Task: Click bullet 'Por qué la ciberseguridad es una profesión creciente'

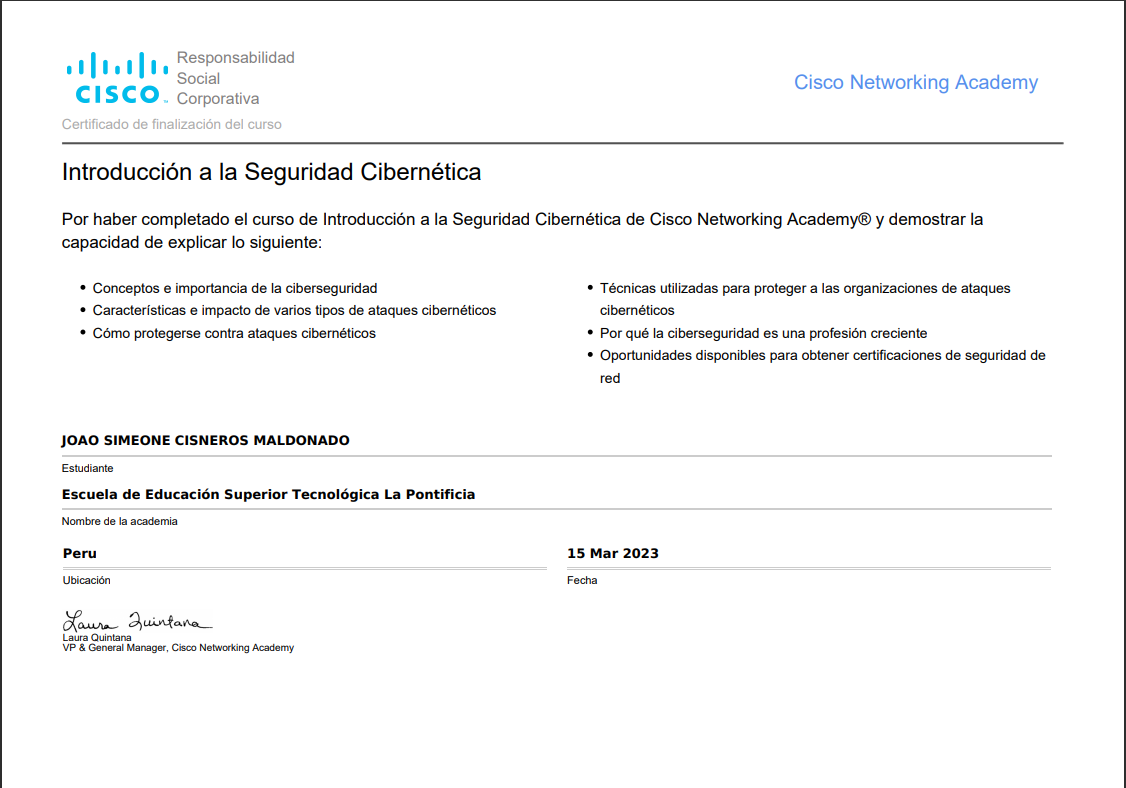Action: coord(763,333)
